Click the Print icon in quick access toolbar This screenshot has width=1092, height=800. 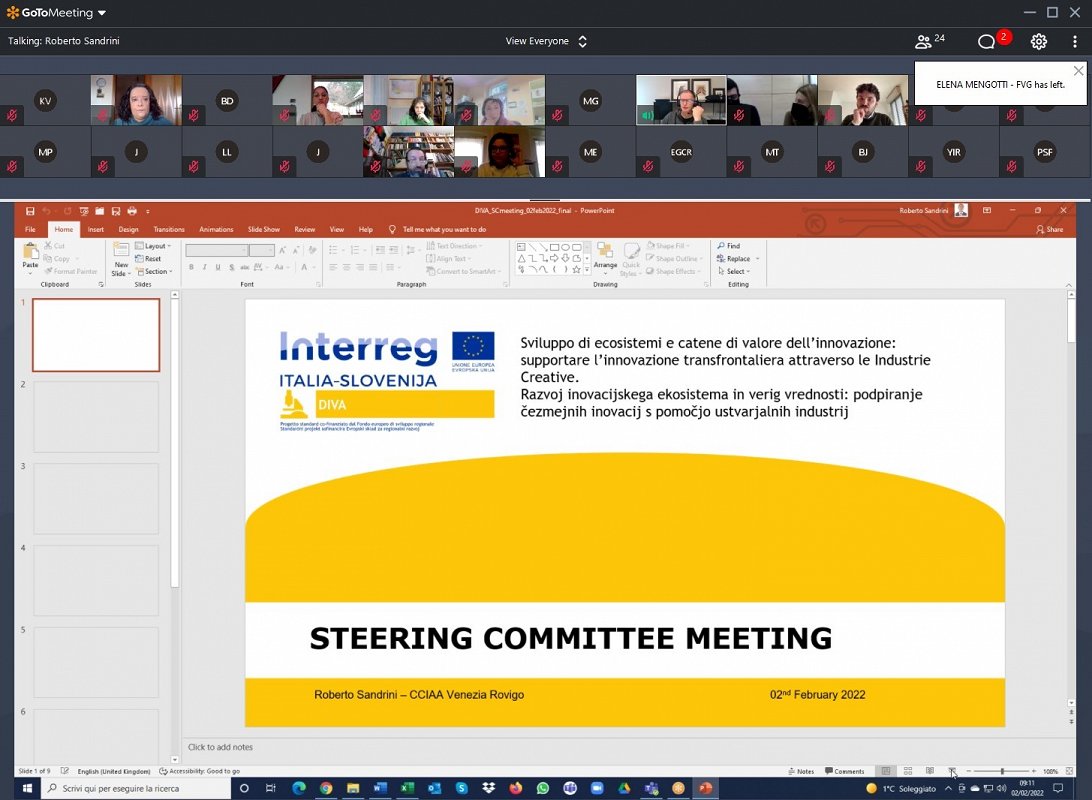click(x=132, y=211)
